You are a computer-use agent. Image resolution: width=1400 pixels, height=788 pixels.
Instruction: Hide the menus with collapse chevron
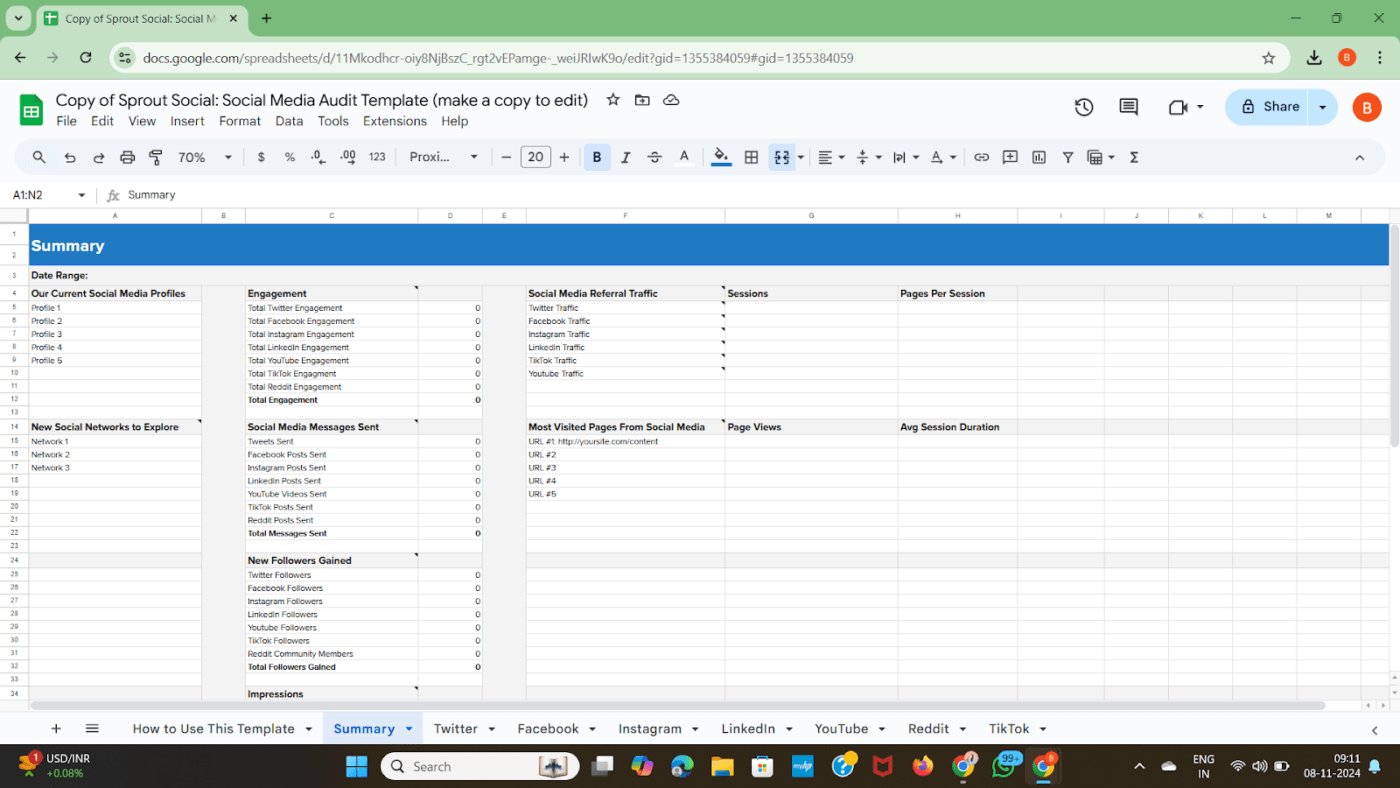[1360, 157]
